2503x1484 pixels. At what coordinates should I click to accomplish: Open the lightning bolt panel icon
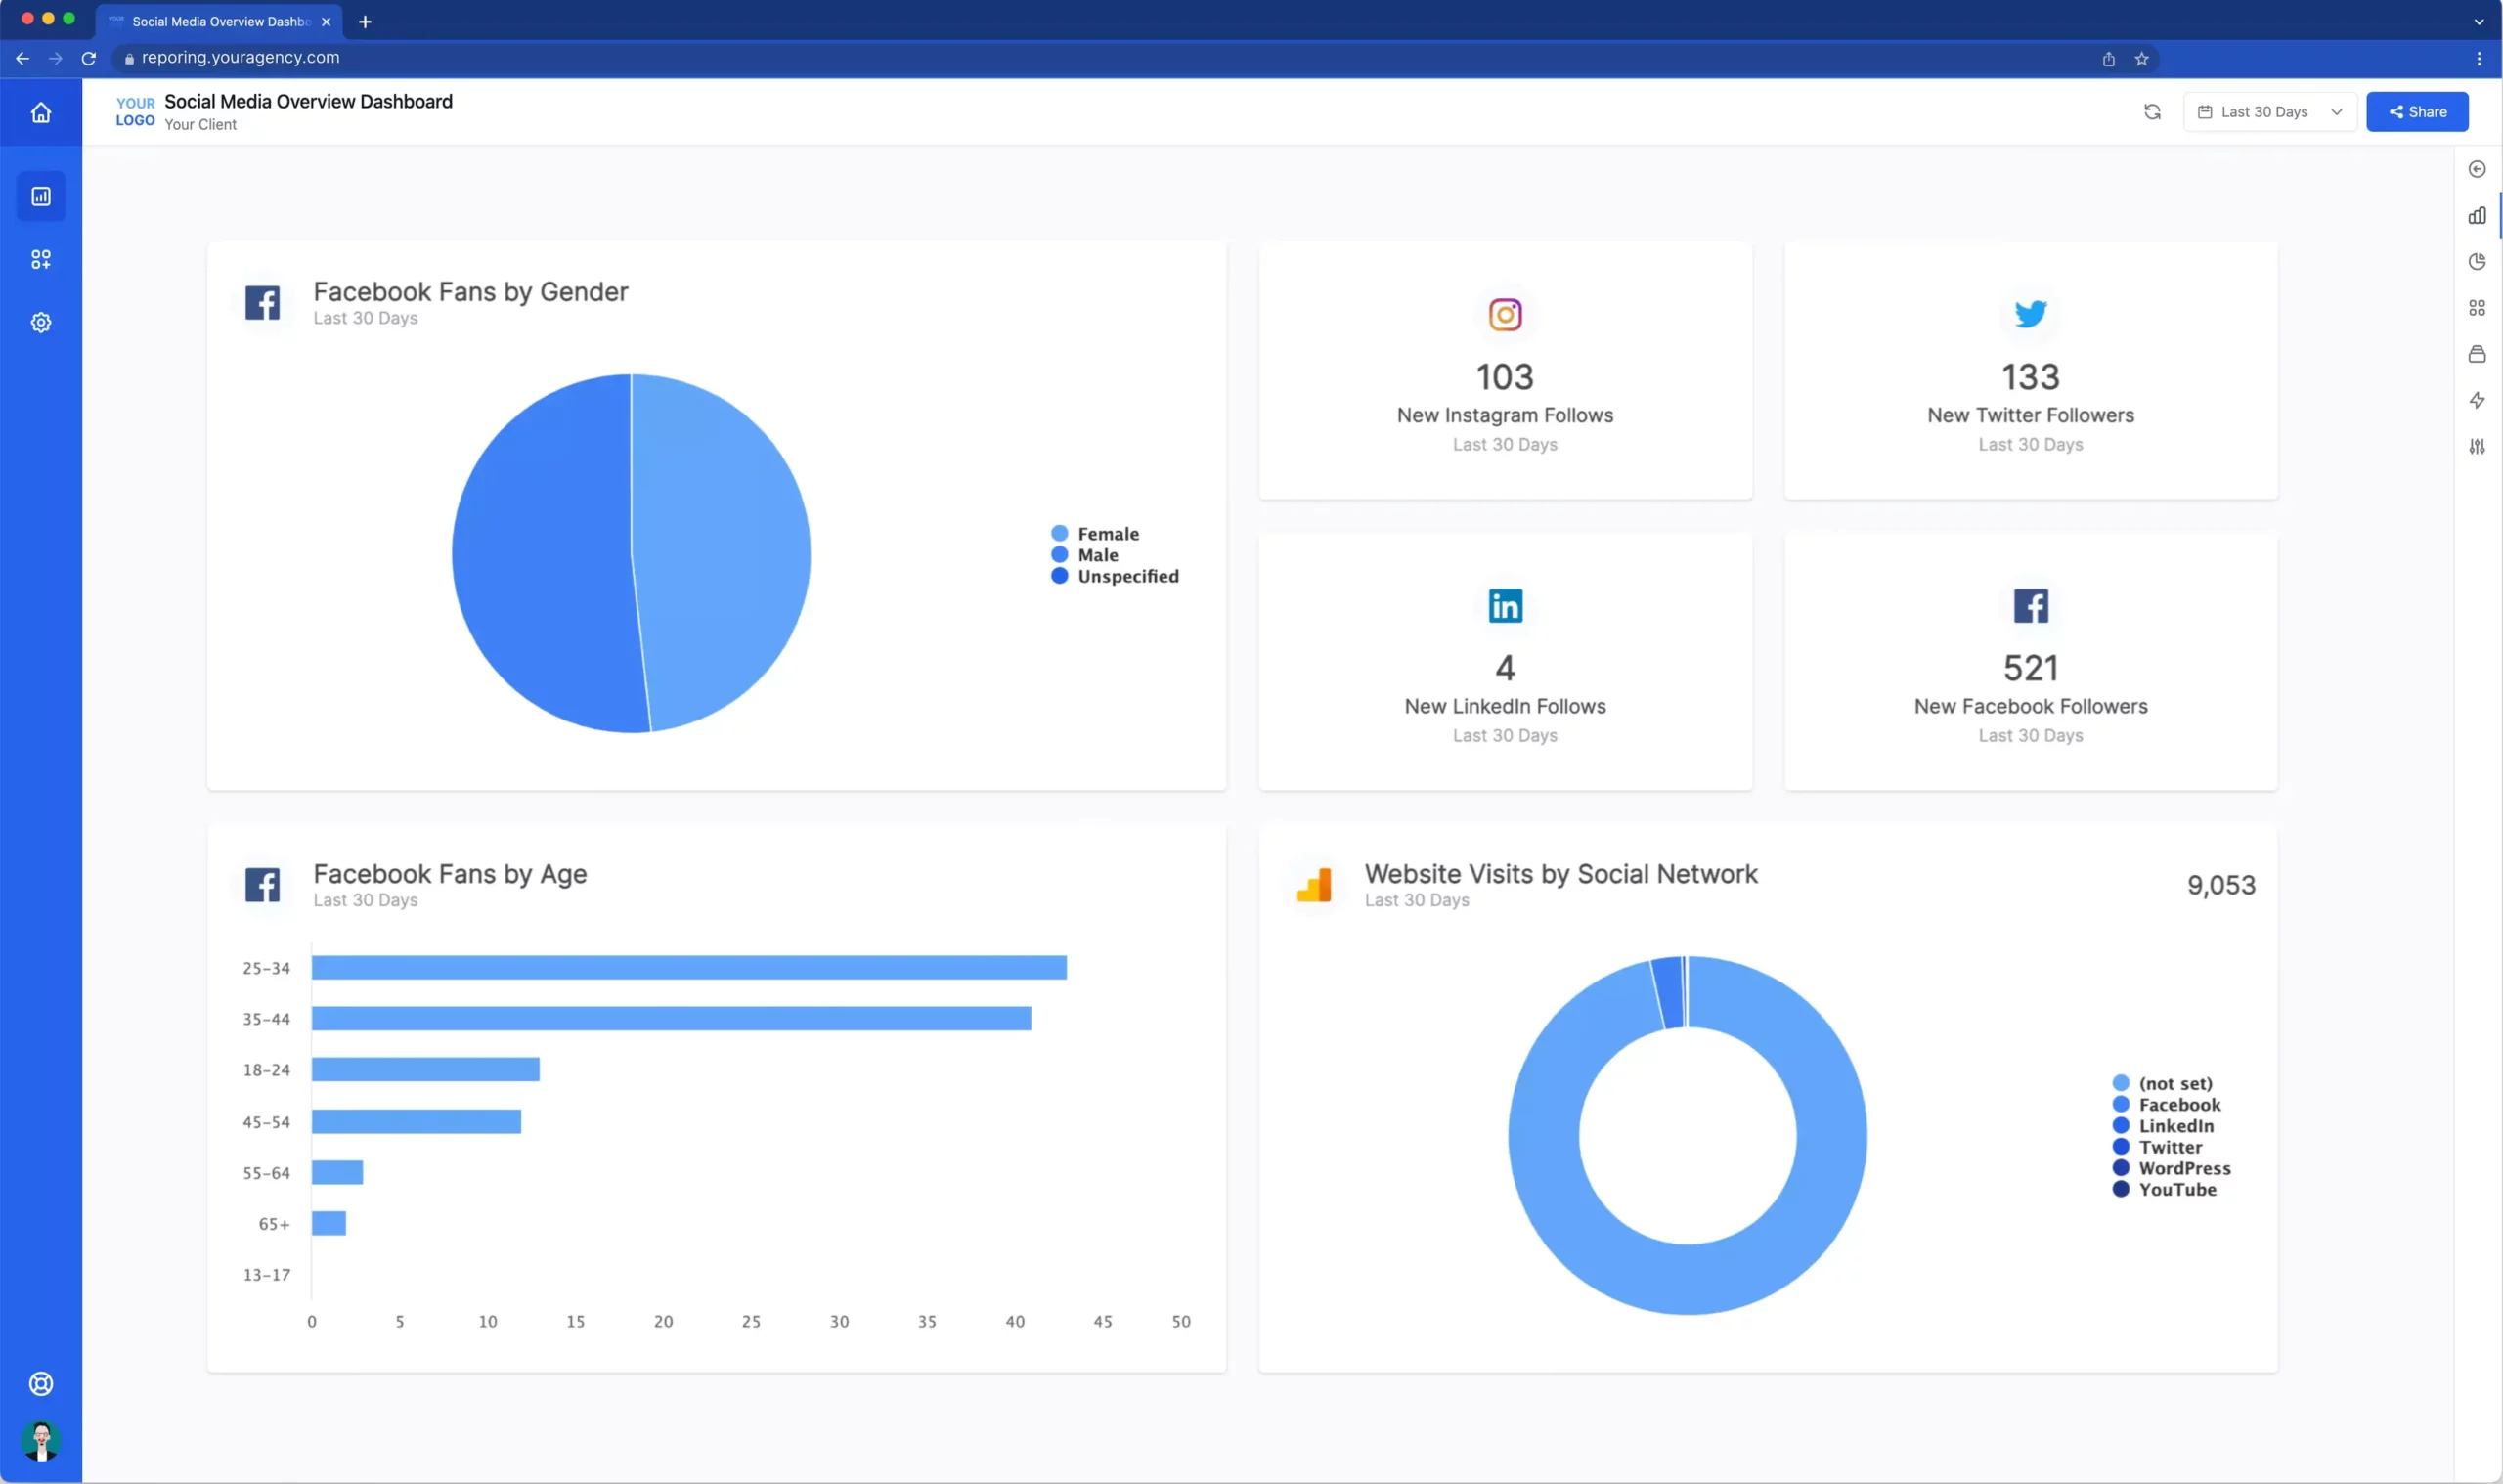[x=2477, y=400]
